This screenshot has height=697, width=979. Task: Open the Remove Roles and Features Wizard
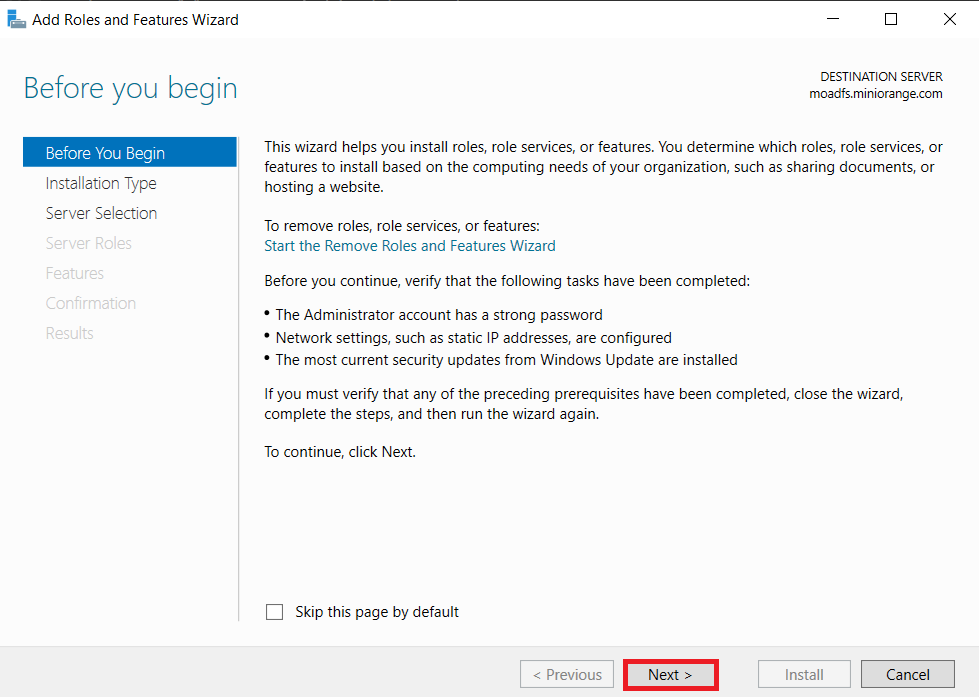click(x=409, y=245)
